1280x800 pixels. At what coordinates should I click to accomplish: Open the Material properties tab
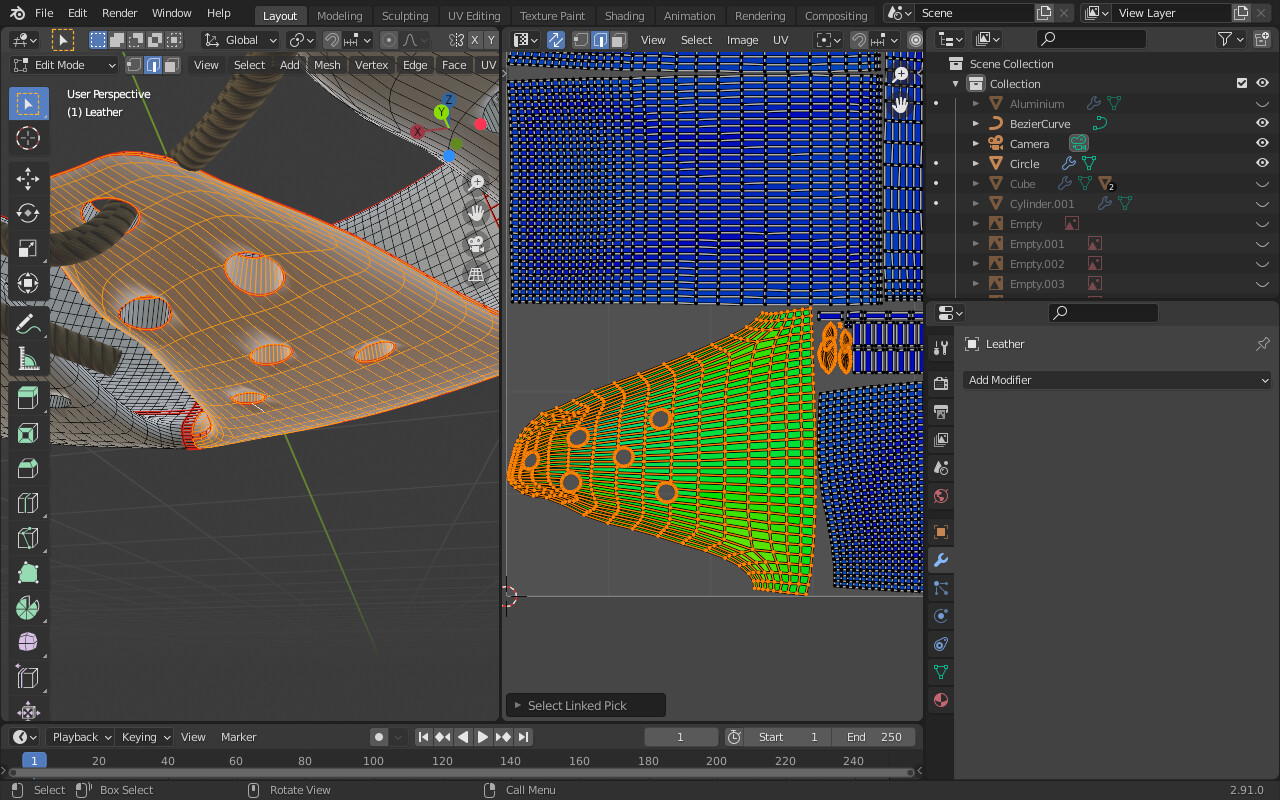tap(940, 700)
